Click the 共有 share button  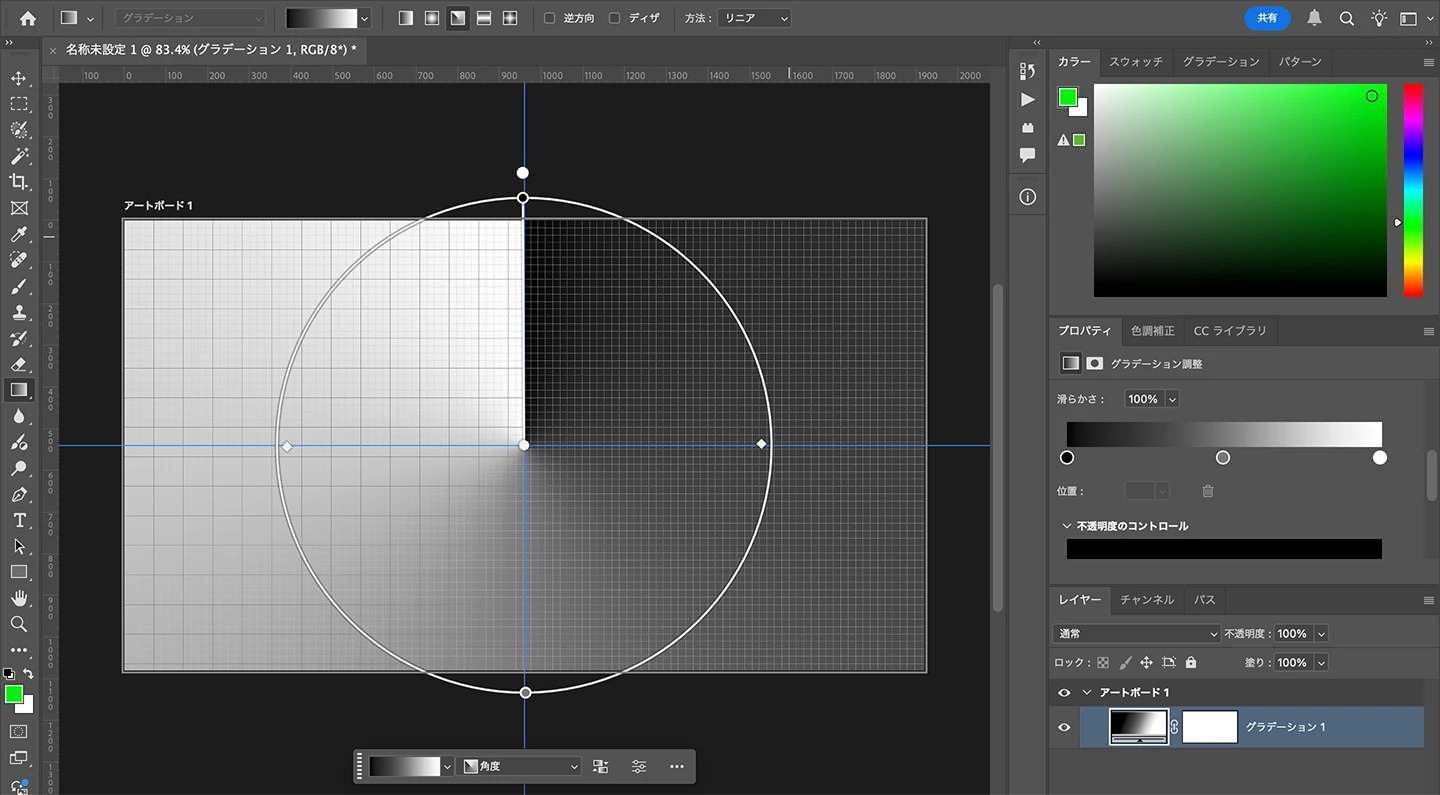coord(1267,18)
